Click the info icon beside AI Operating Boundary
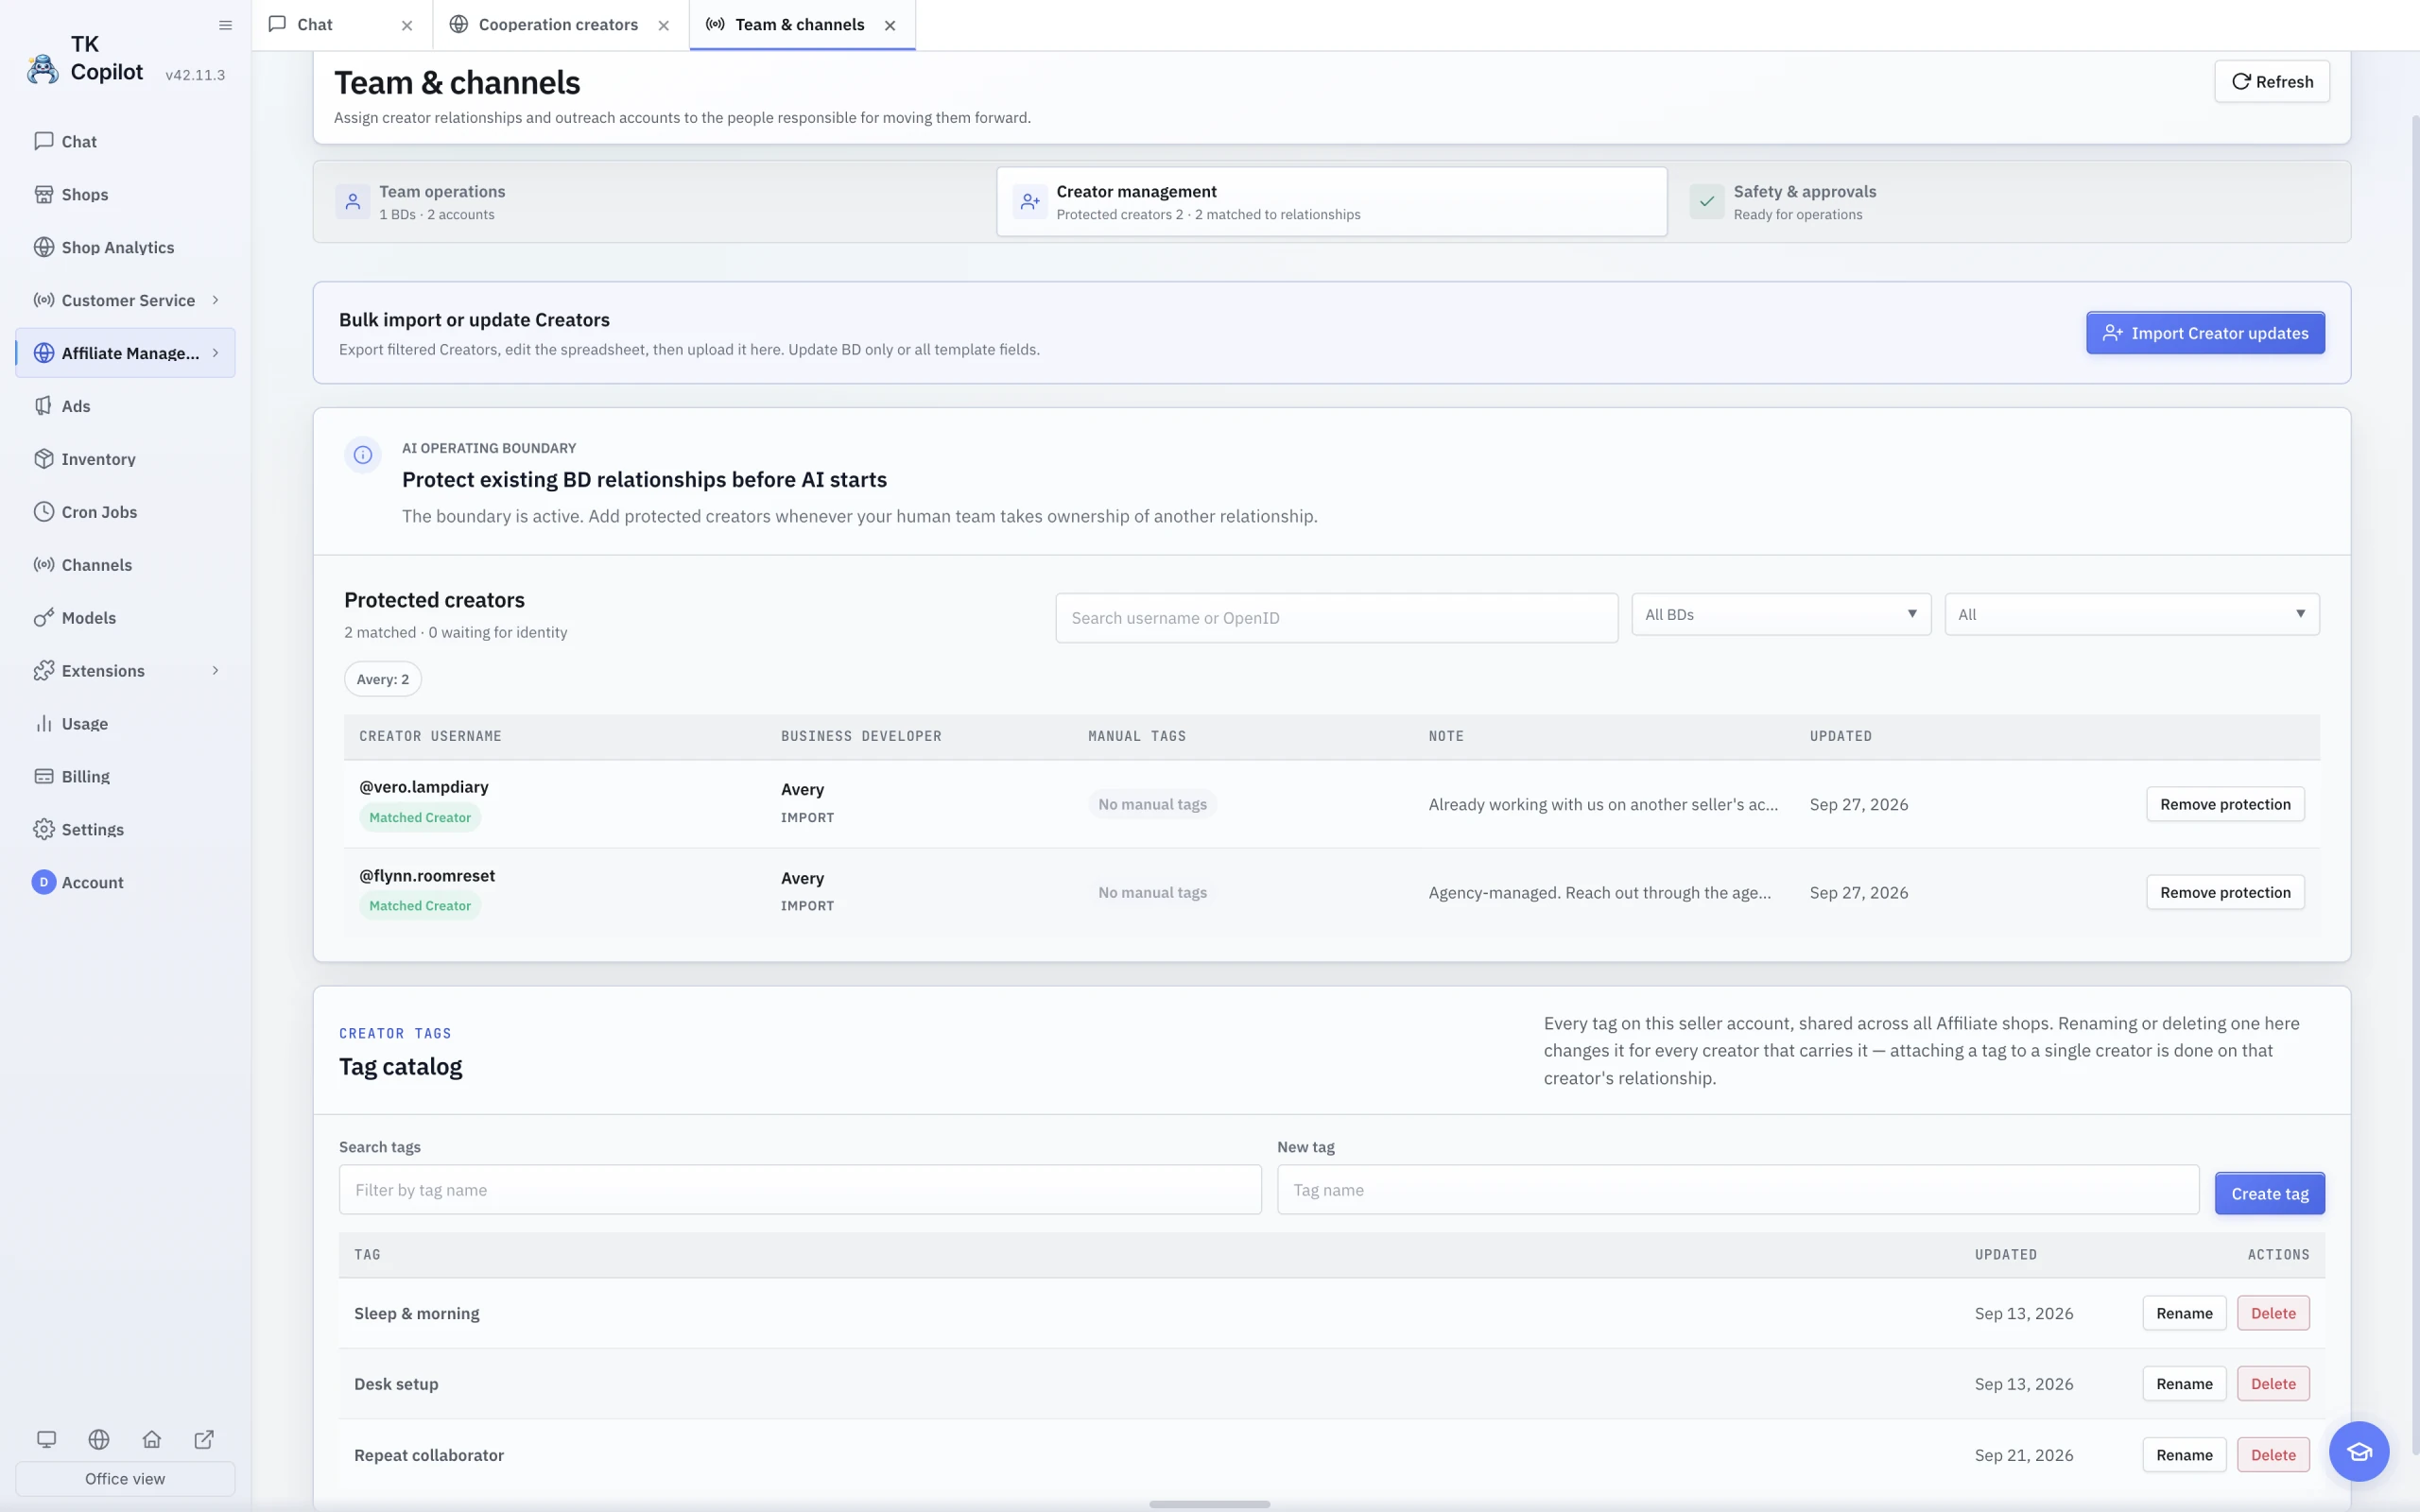 [x=363, y=455]
